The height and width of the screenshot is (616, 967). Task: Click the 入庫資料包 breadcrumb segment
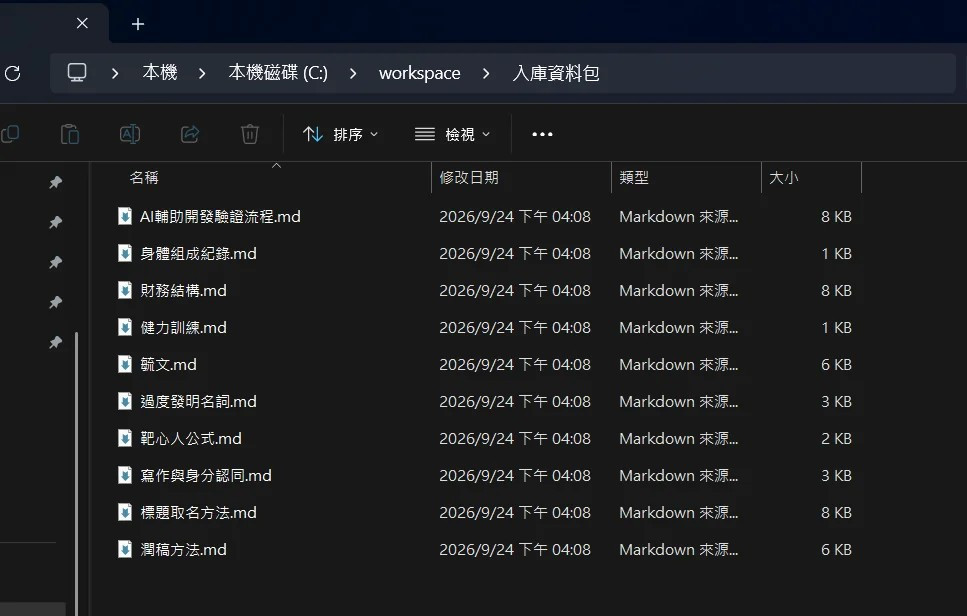click(x=556, y=73)
